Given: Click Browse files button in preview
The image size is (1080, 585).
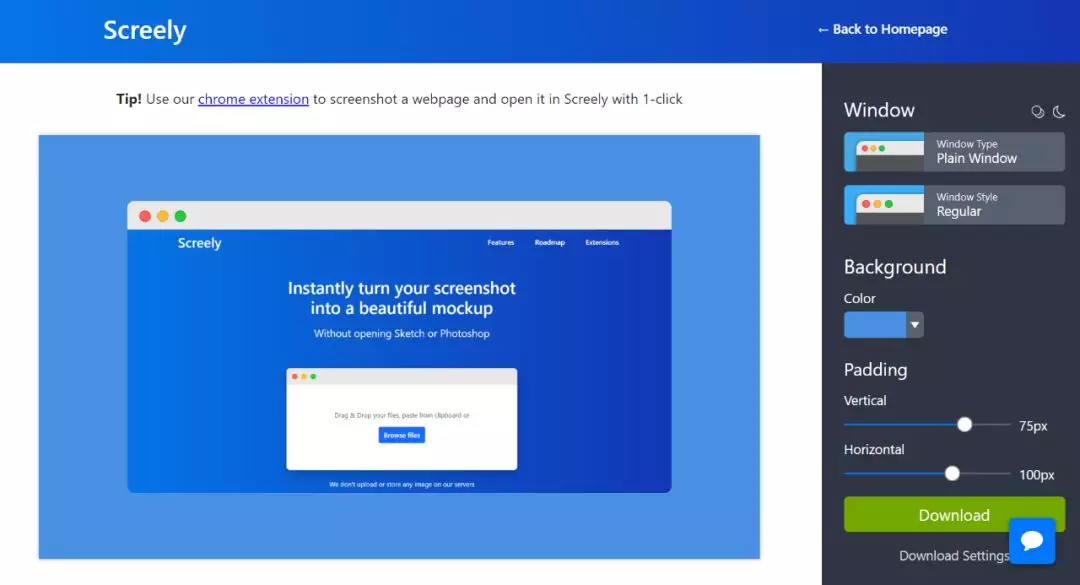Looking at the screenshot, I should 402,435.
